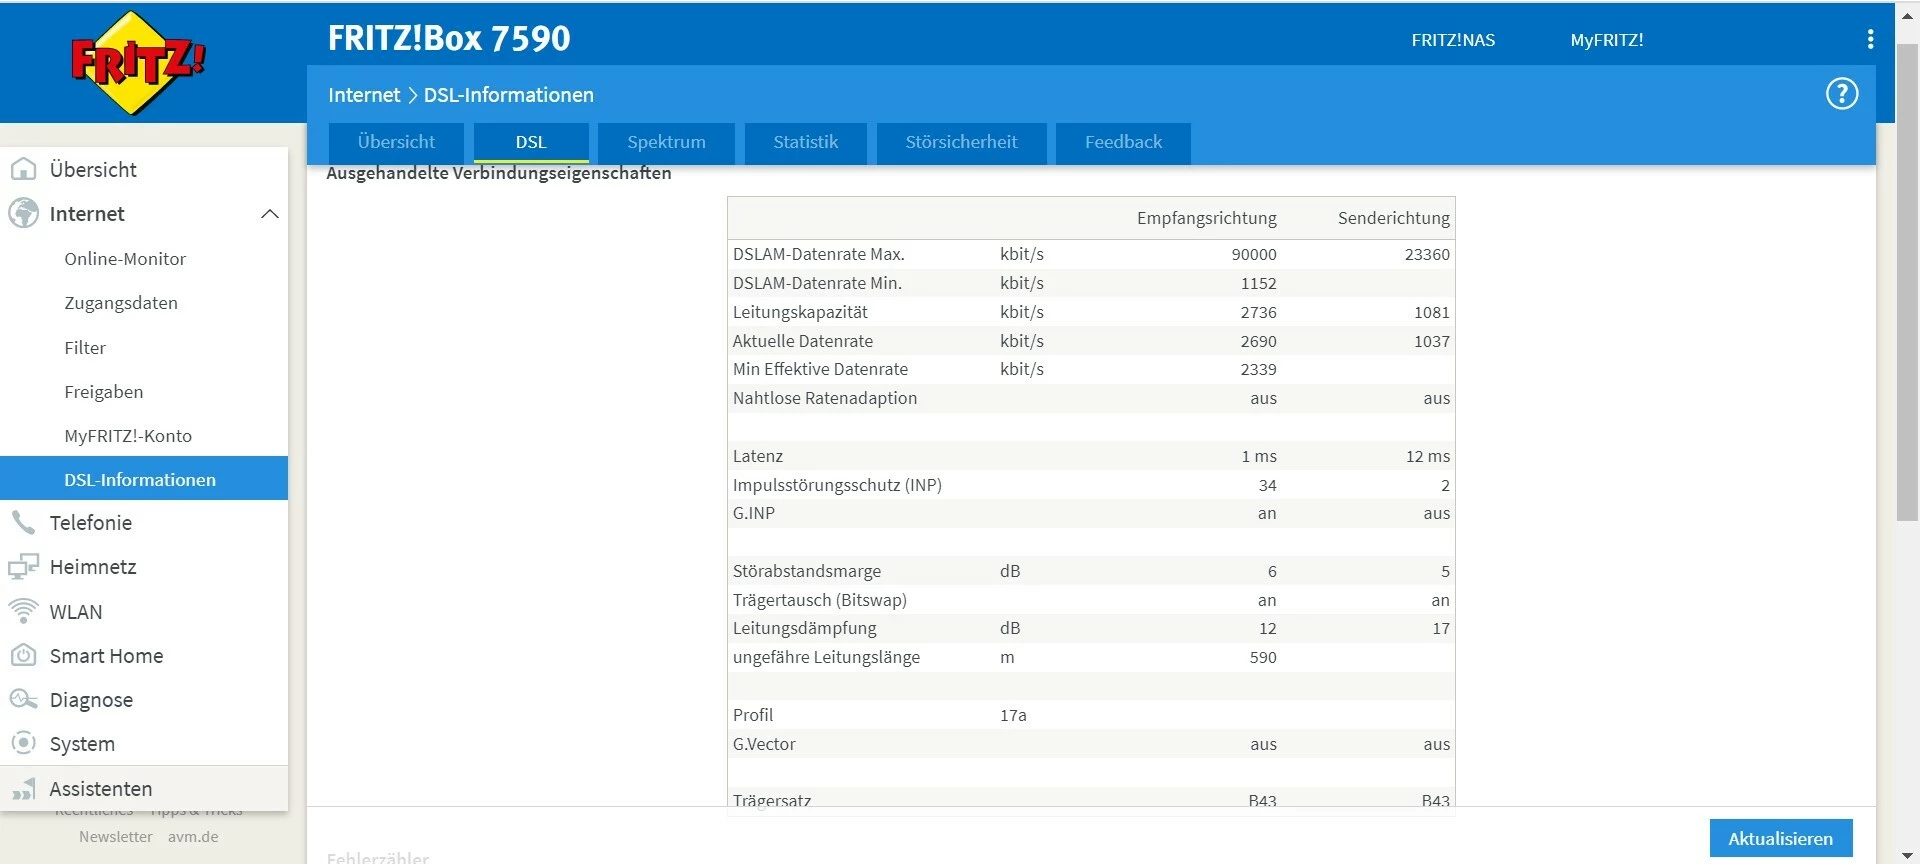Click the Smart Home icon

[x=23, y=655]
